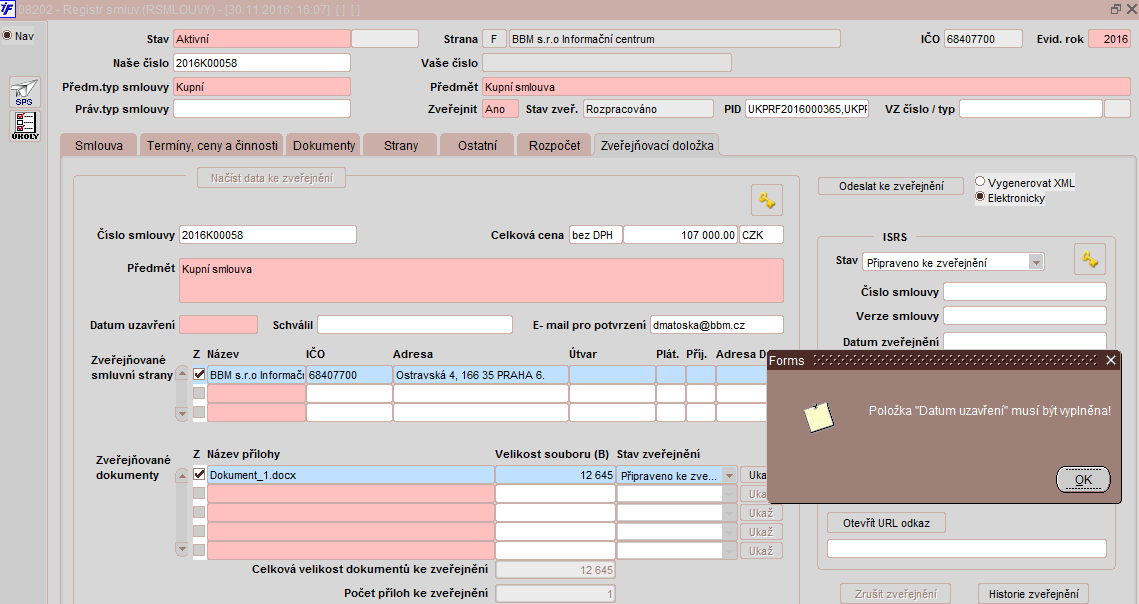Screen dimensions: 1139x604
Task: Click the application logo in title bar
Action: pyautogui.click(x=7, y=9)
